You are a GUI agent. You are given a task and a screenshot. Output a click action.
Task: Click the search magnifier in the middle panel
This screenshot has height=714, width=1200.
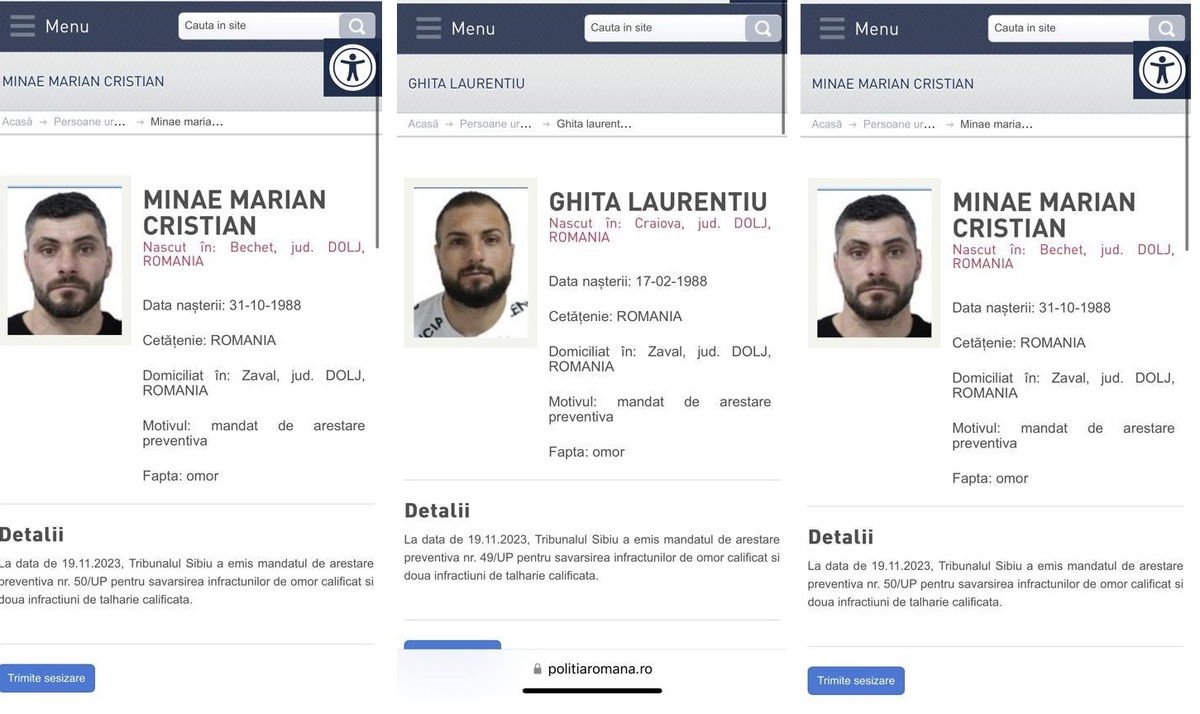[x=763, y=28]
